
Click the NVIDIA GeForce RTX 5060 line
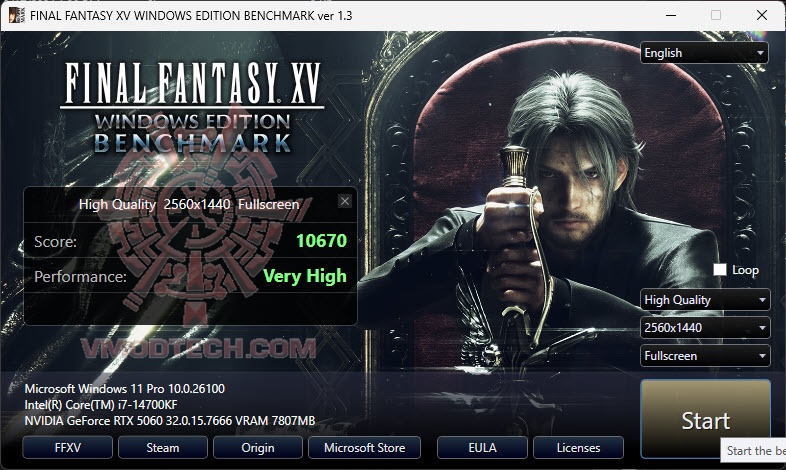pyautogui.click(x=170, y=420)
